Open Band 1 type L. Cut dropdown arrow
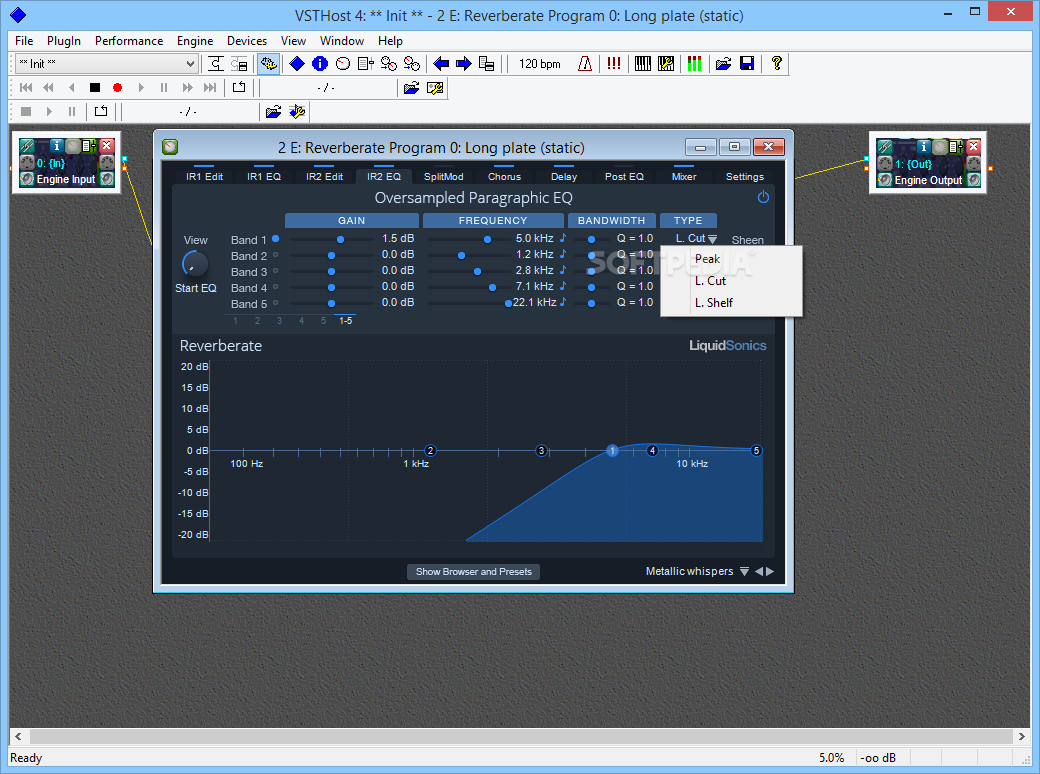 [712, 239]
